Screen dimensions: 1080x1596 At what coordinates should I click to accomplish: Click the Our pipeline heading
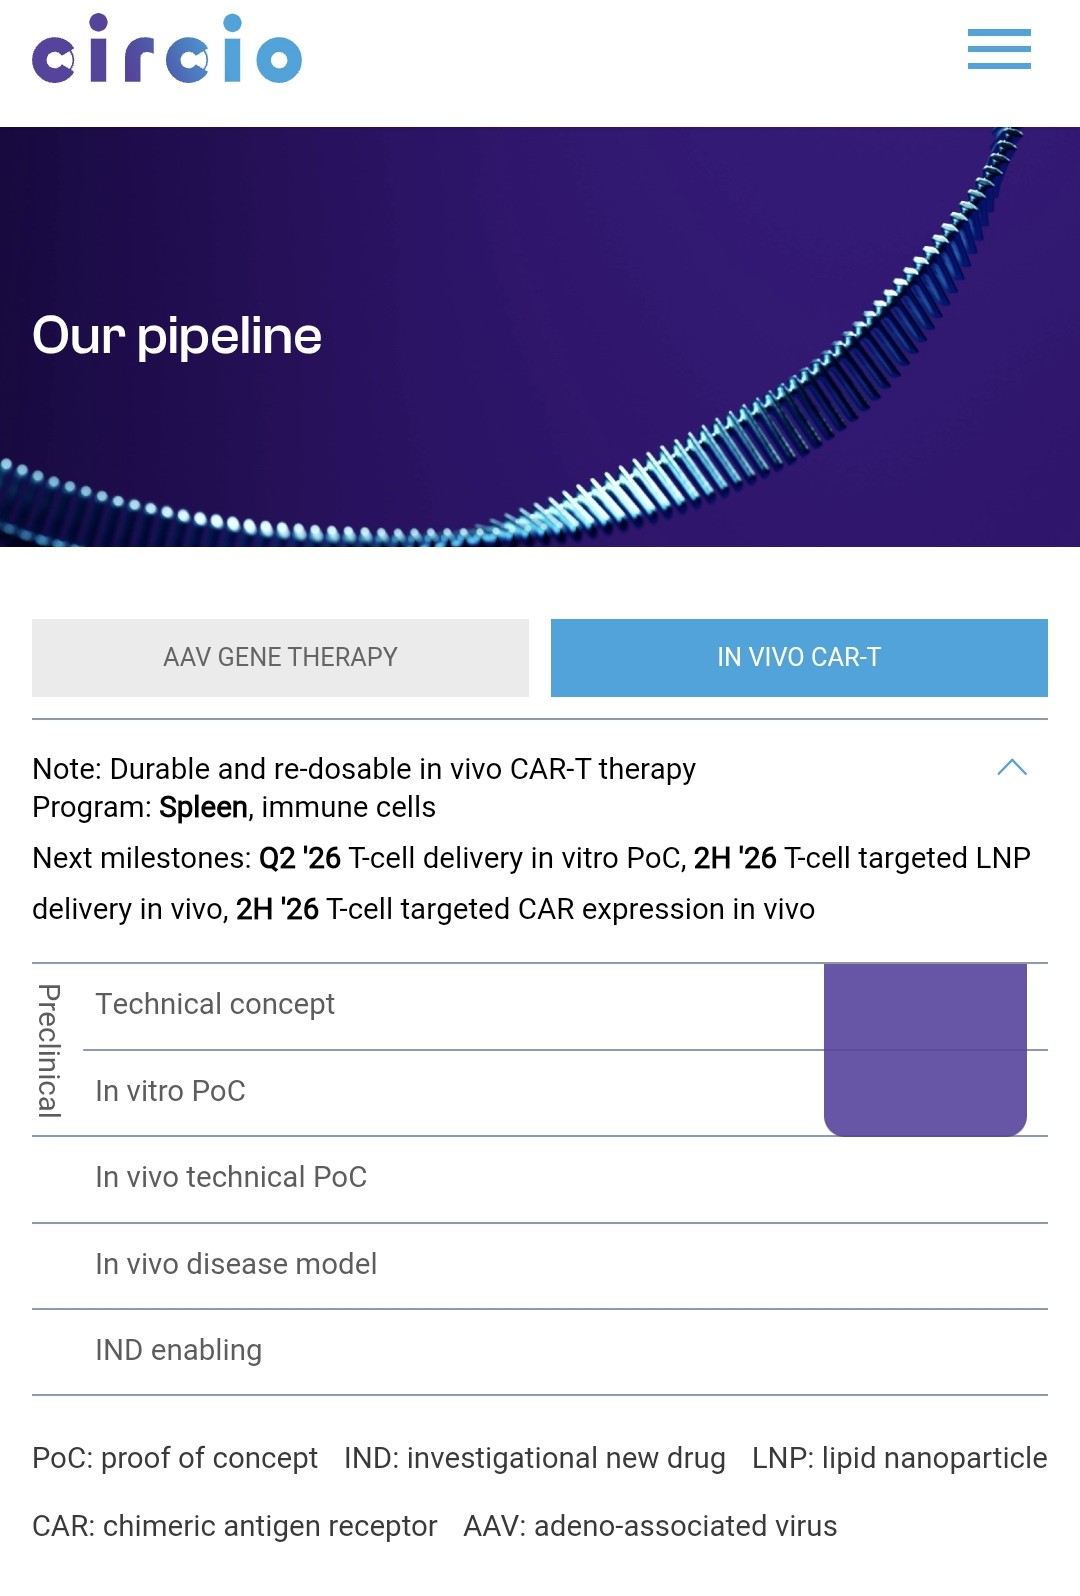(x=177, y=336)
